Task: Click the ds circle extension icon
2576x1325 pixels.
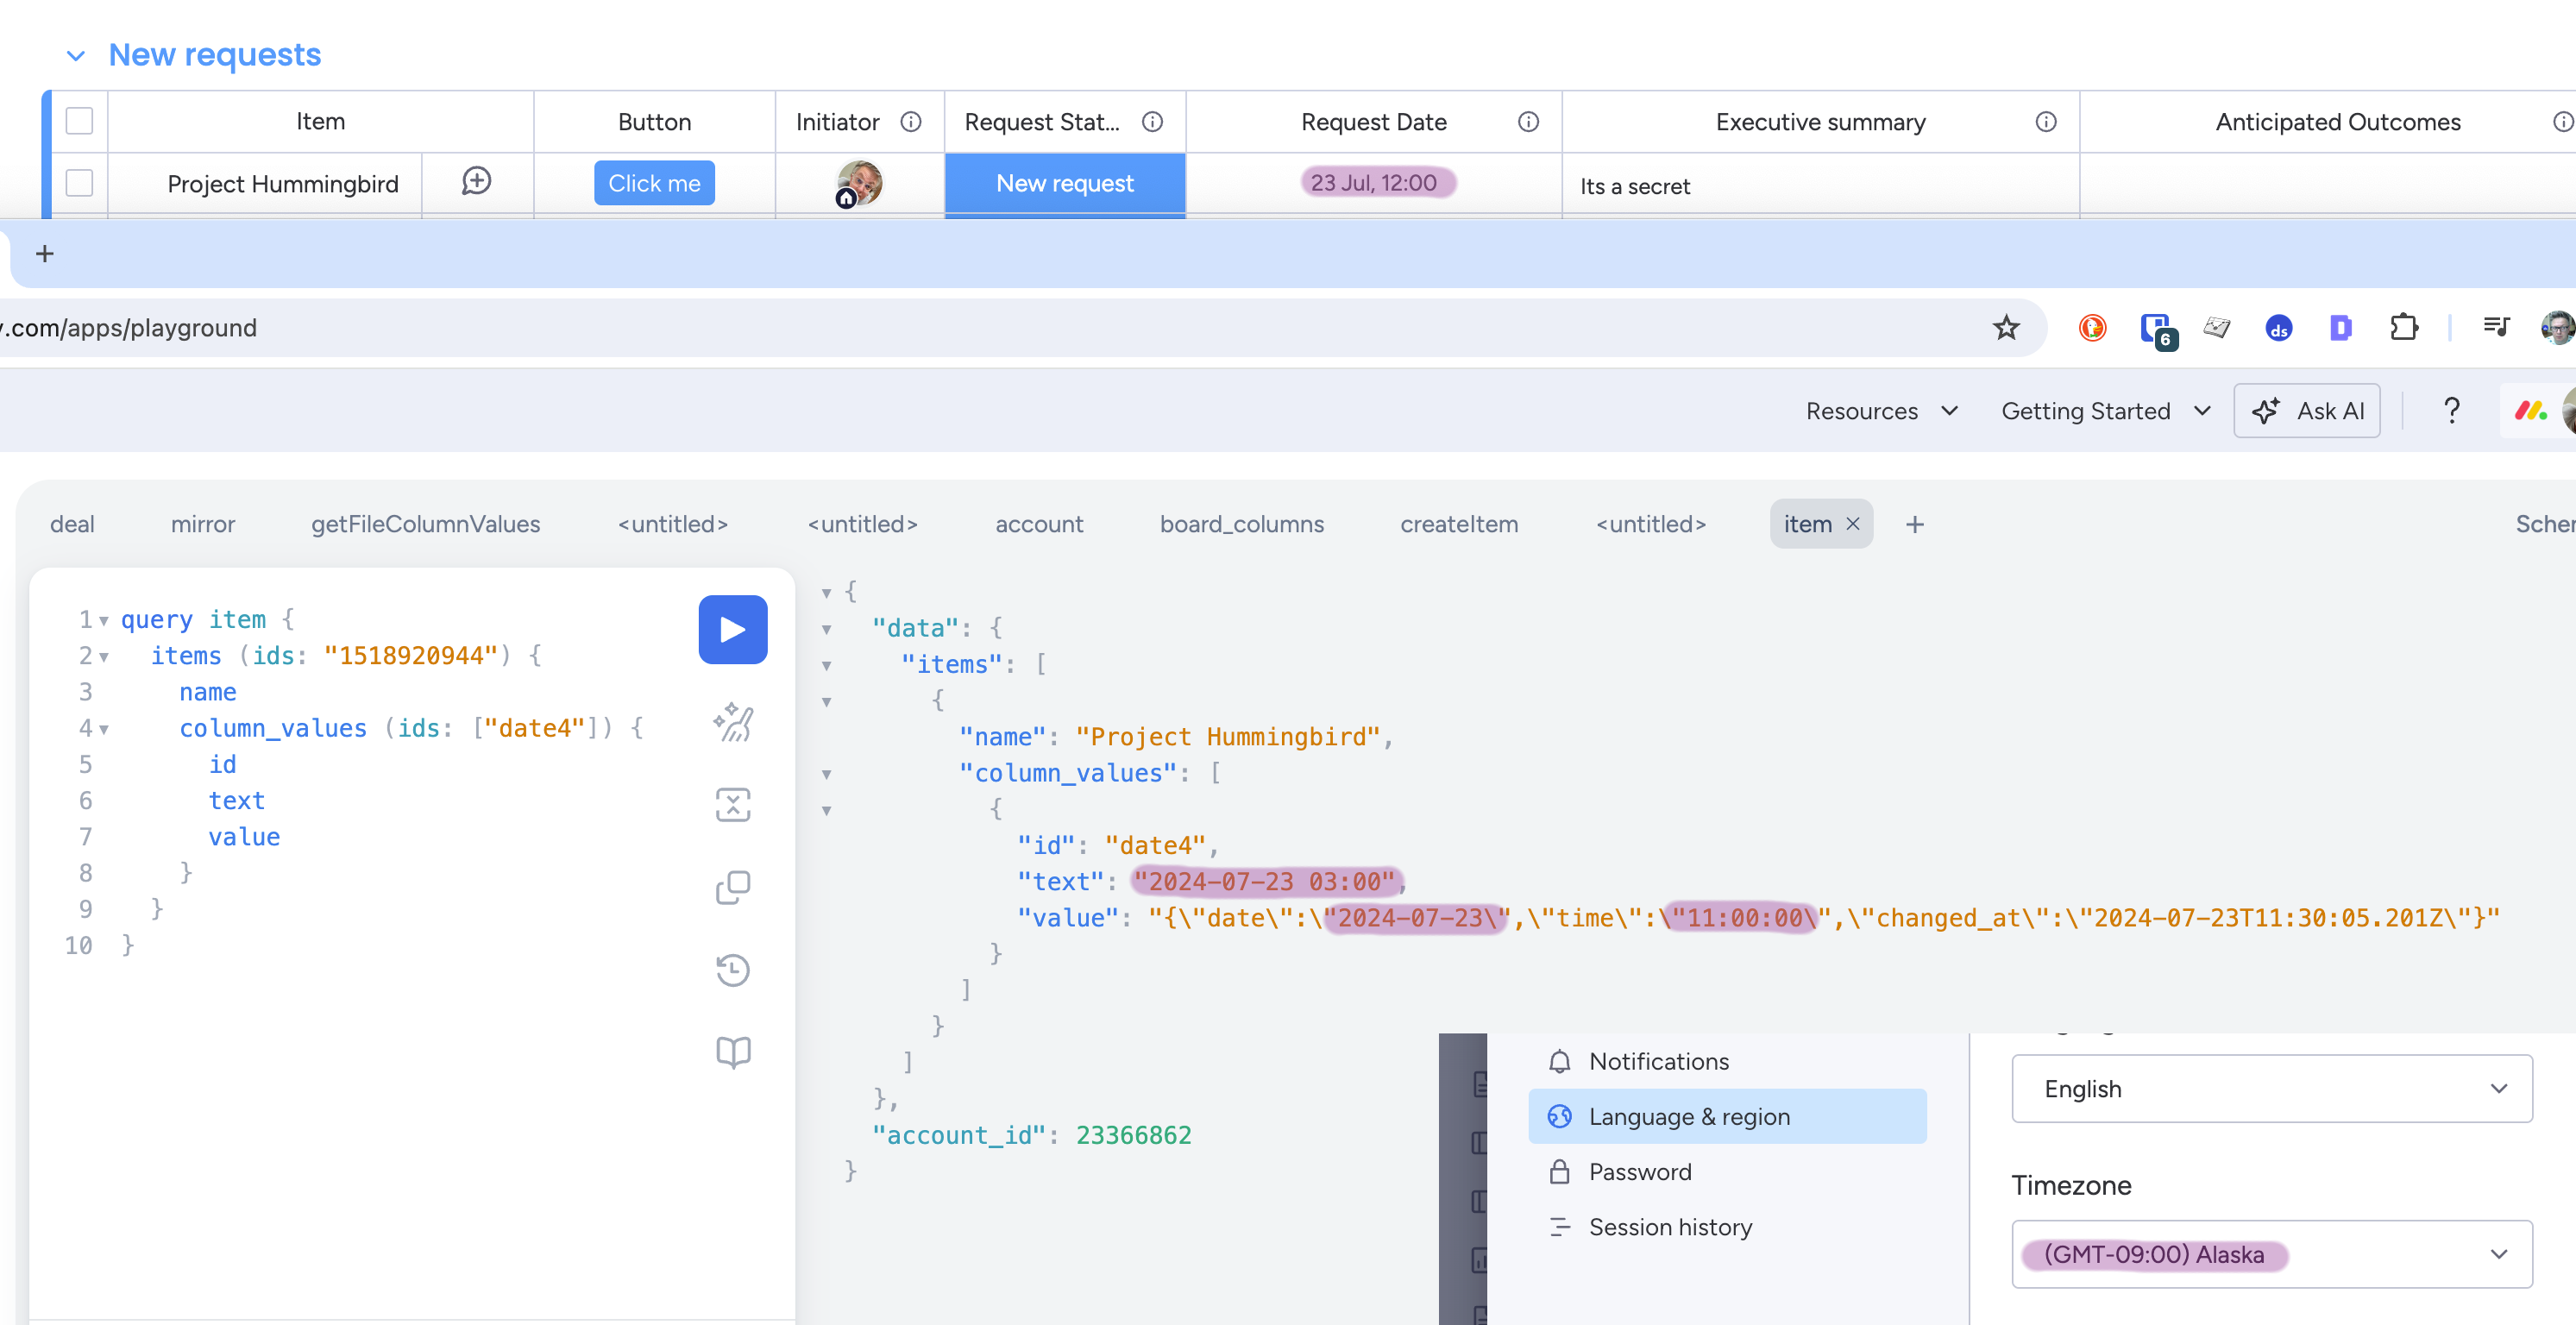Action: [2278, 328]
